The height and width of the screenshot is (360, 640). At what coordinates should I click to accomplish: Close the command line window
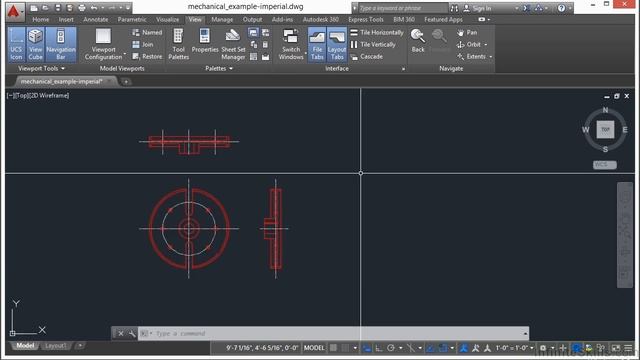pyautogui.click(x=121, y=333)
